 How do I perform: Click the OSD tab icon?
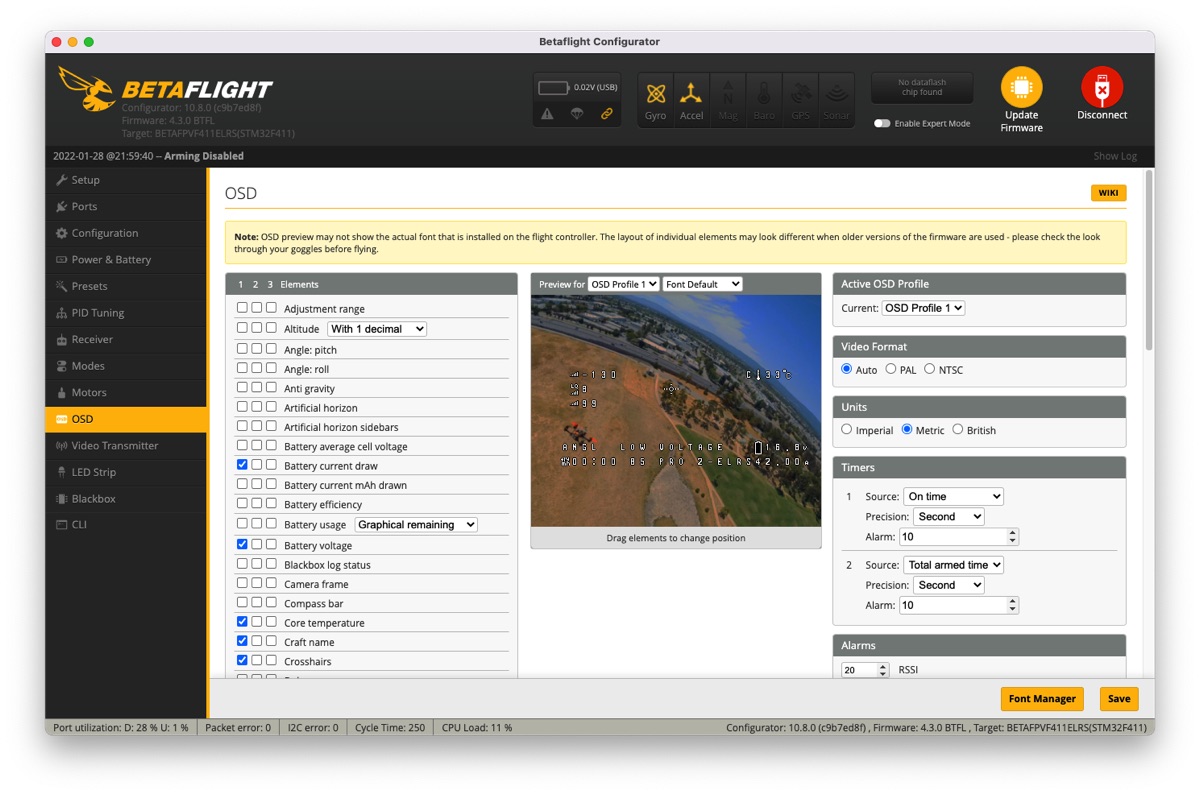62,419
